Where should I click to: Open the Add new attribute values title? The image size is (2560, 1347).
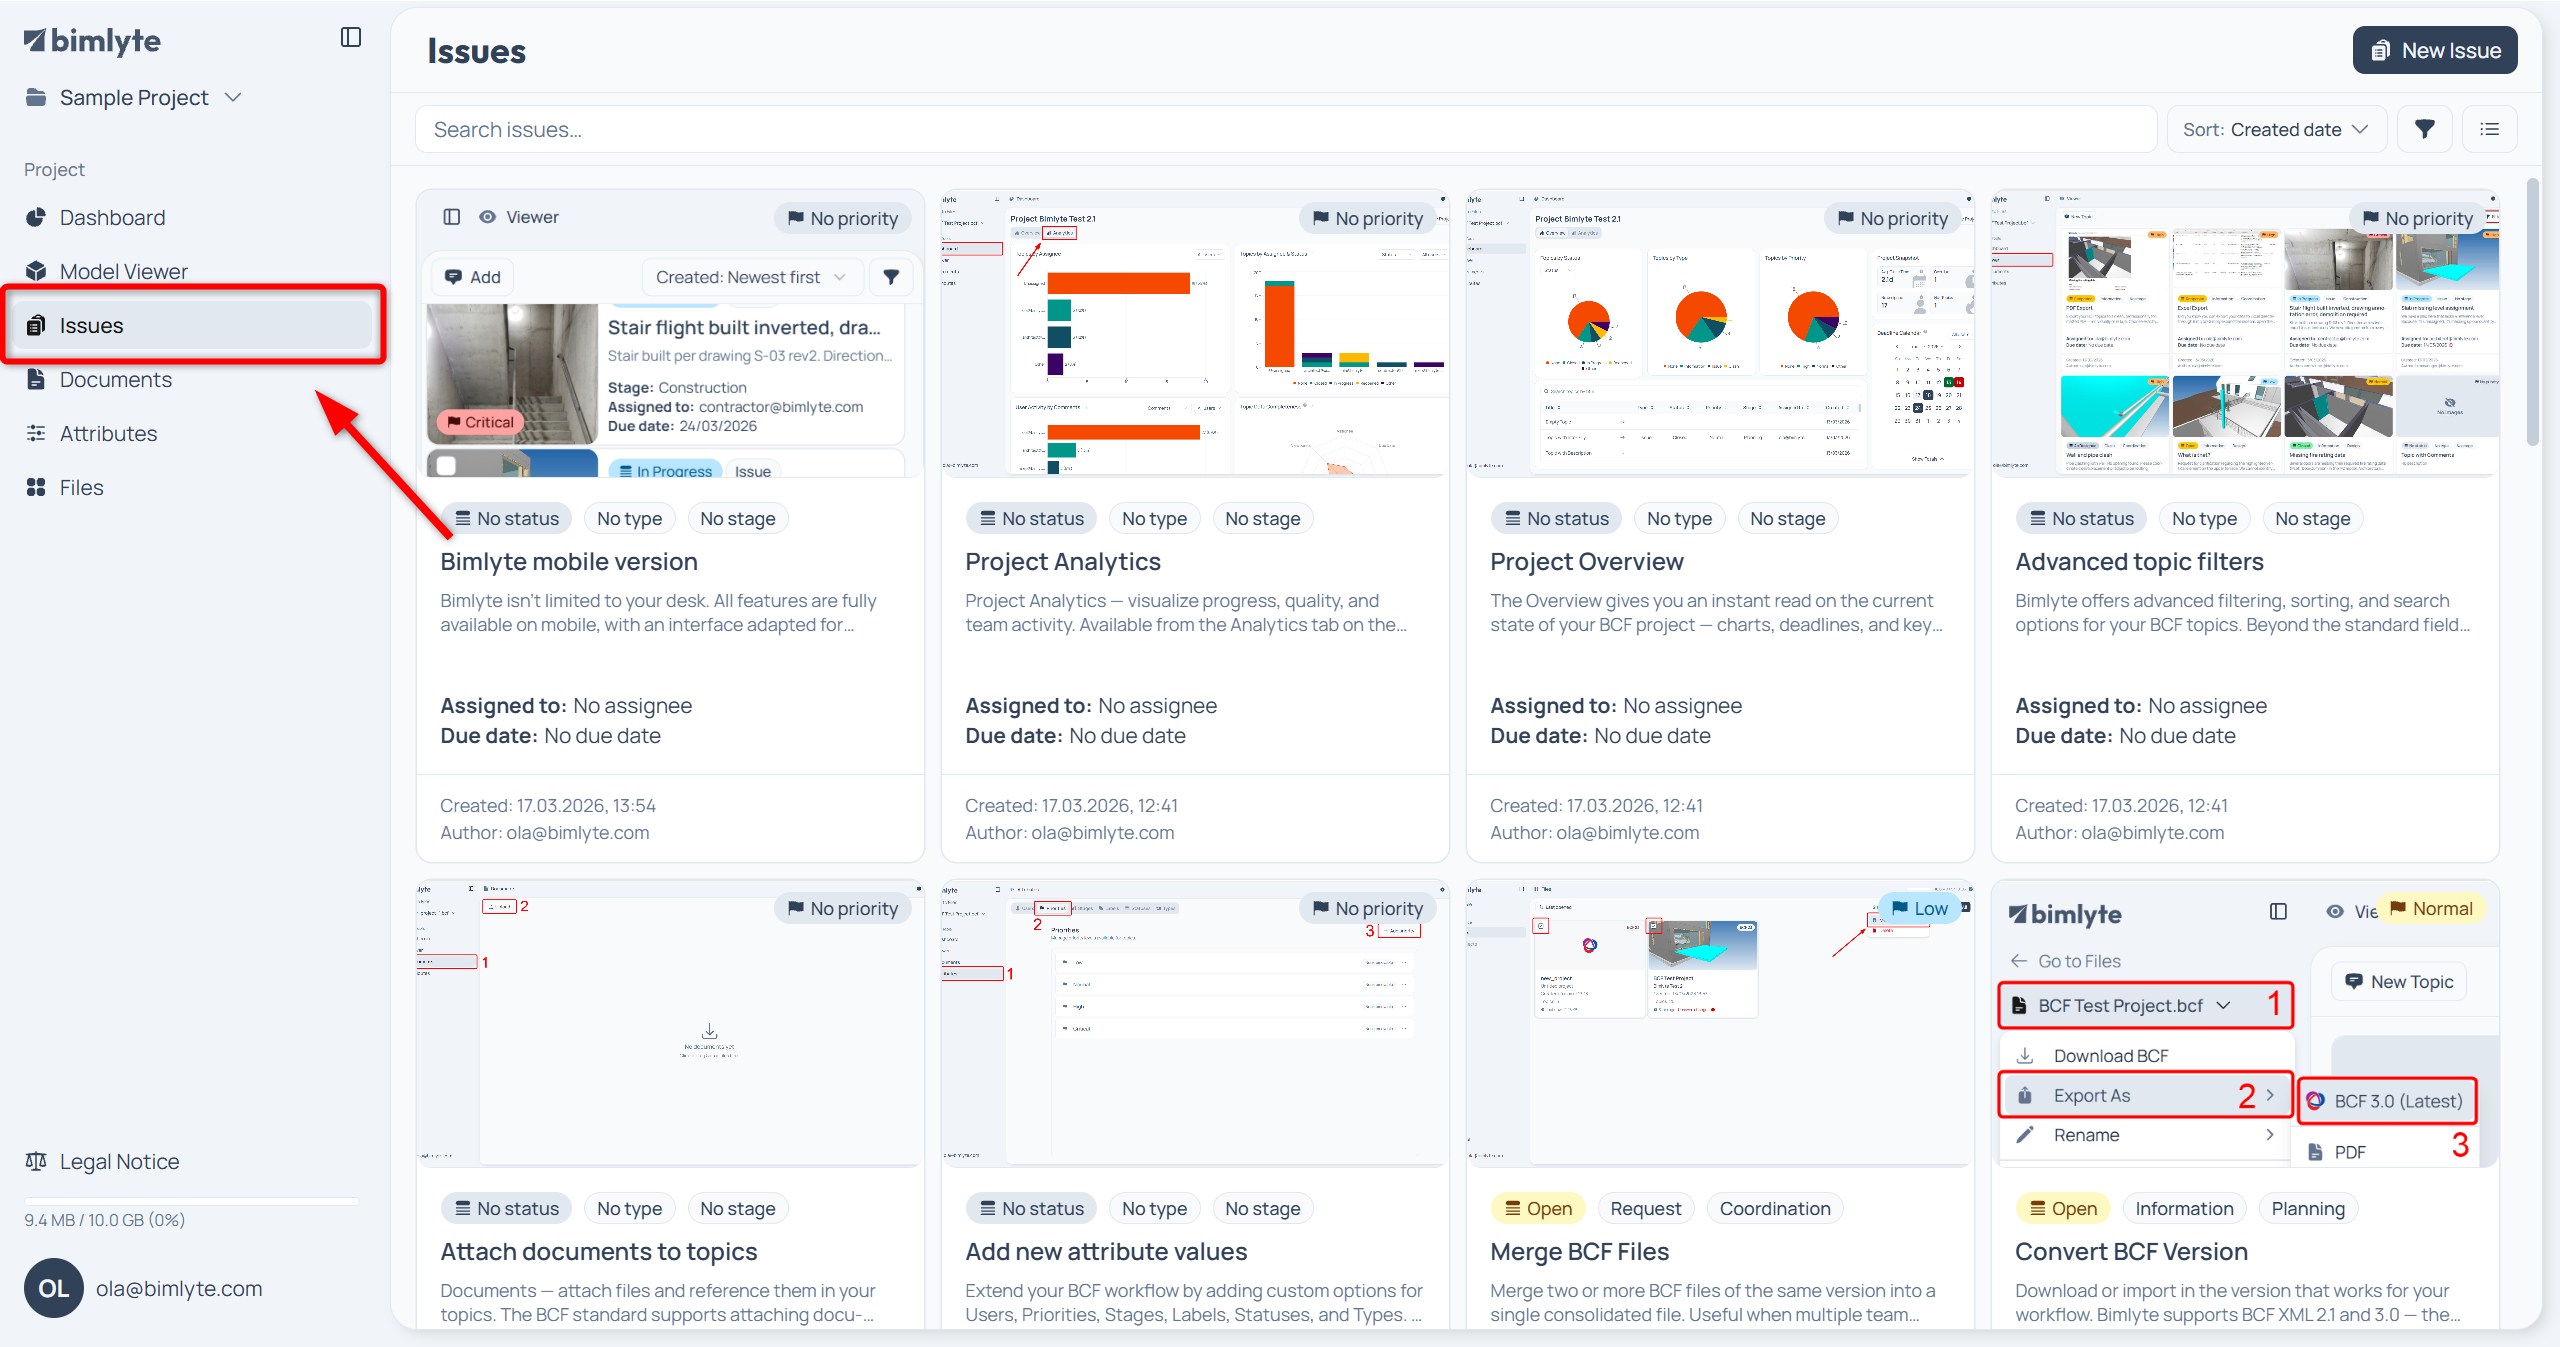click(1106, 1252)
